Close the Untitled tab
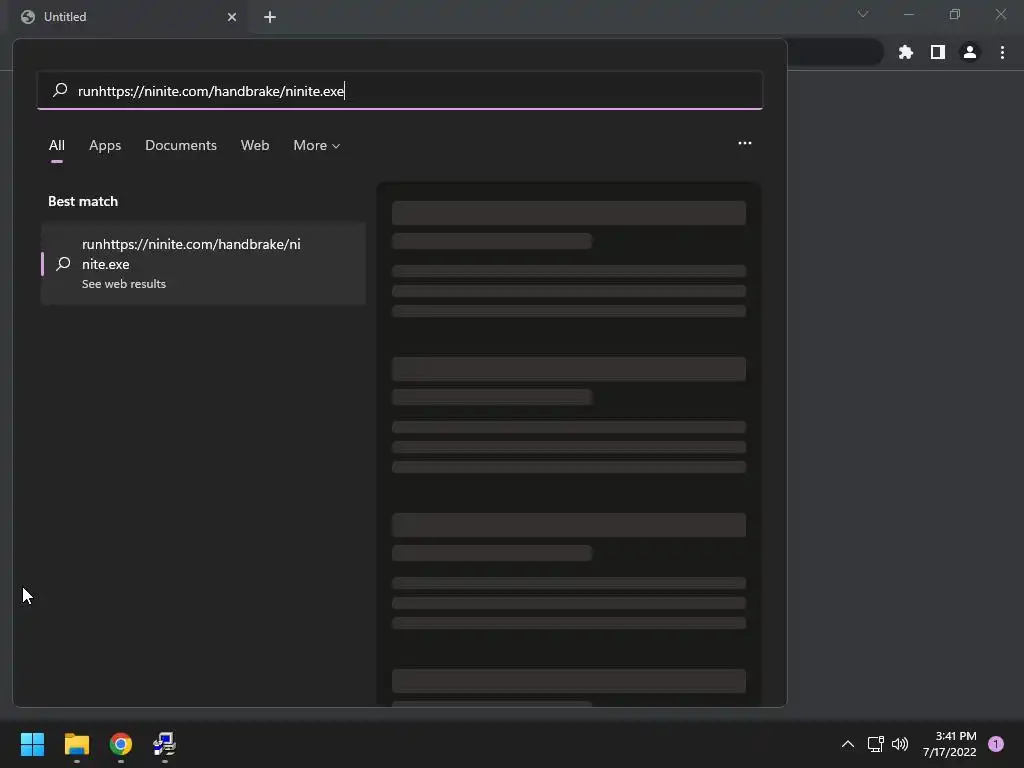1024x768 pixels. [232, 17]
